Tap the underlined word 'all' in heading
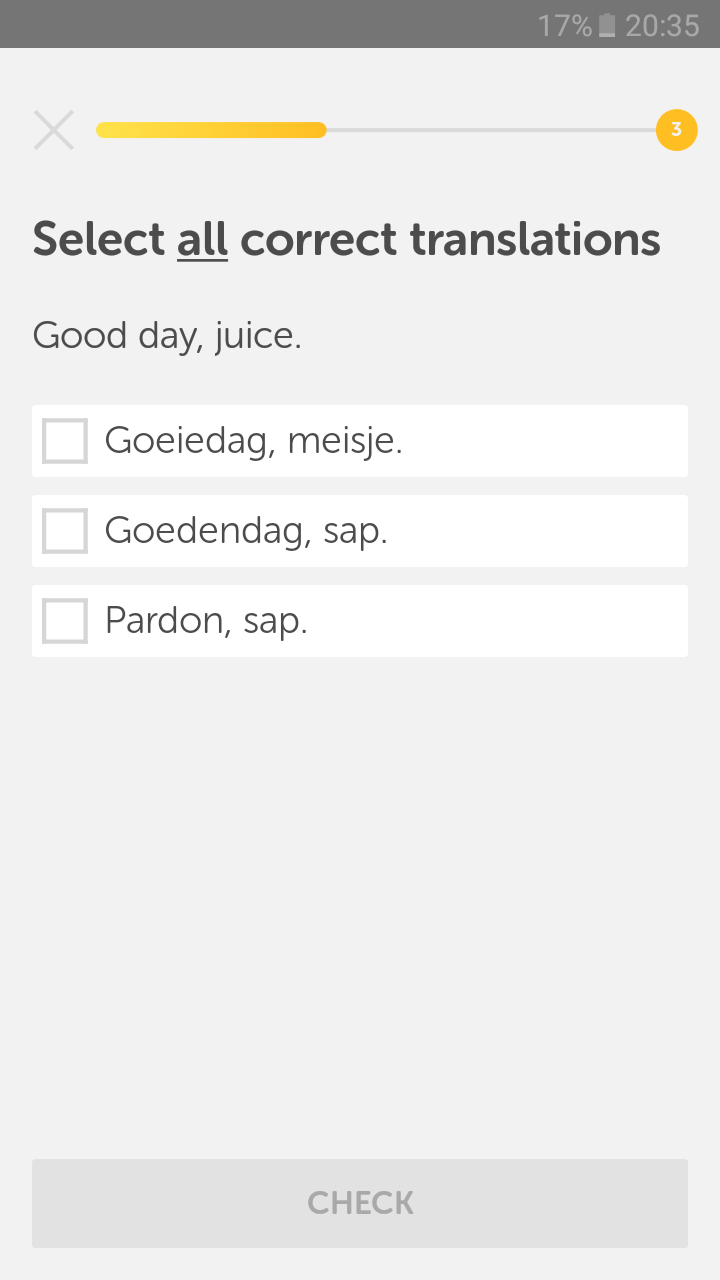Screen dimensions: 720x1280 [x=202, y=240]
